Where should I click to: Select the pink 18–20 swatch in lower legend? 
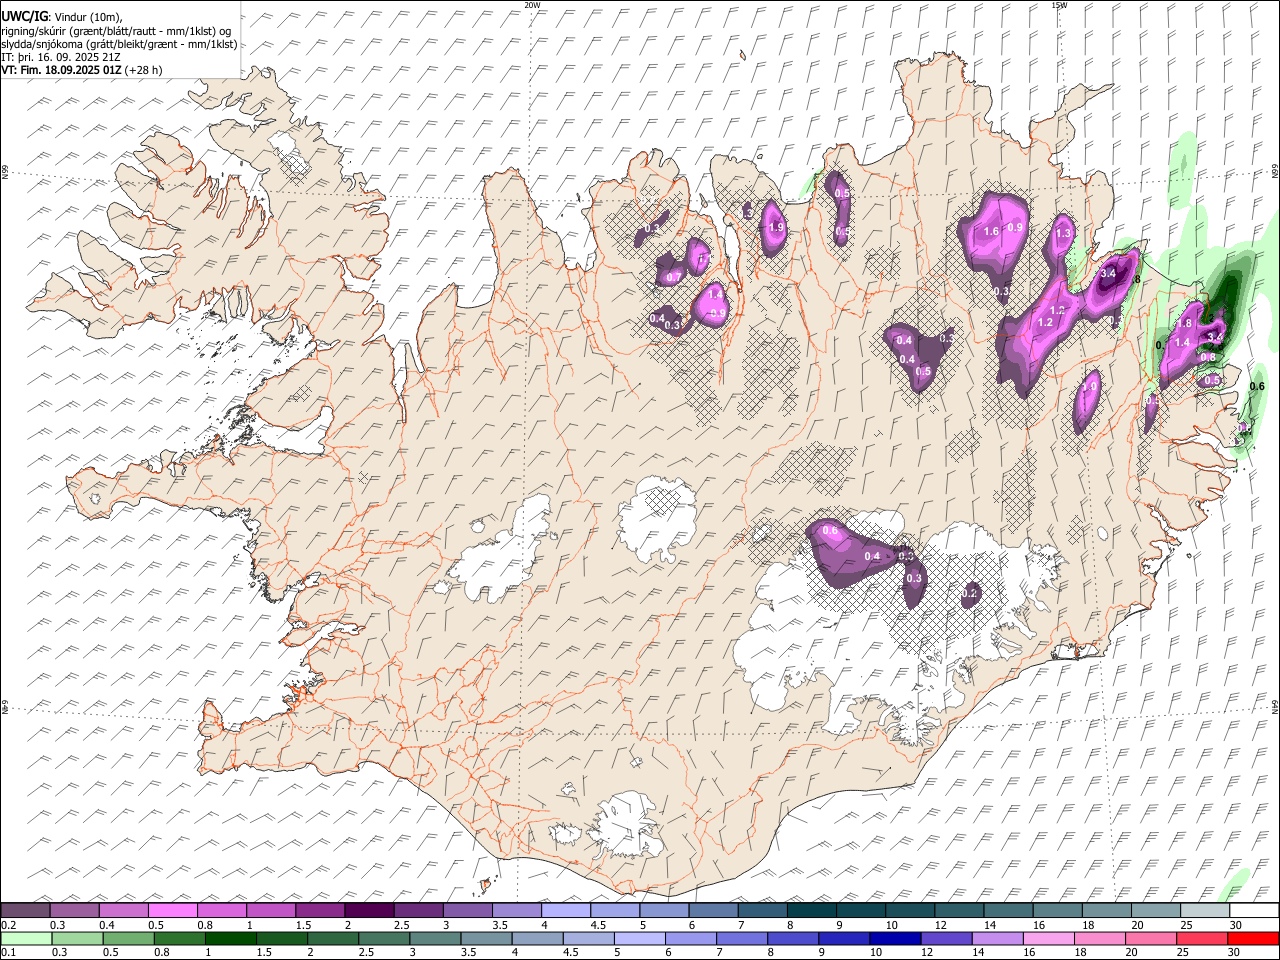[x=1100, y=939]
